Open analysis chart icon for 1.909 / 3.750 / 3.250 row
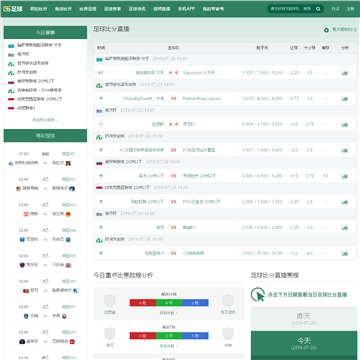Image resolution: width=360 pixels, height=360 pixels. (x=345, y=124)
